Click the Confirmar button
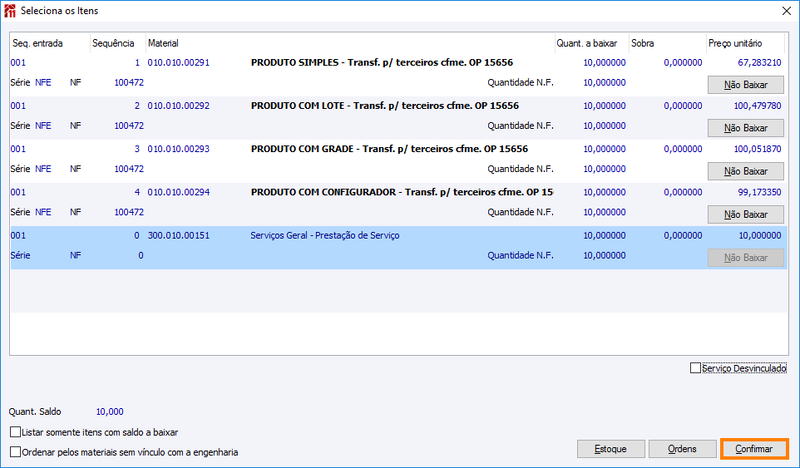800x468 pixels. coord(754,449)
